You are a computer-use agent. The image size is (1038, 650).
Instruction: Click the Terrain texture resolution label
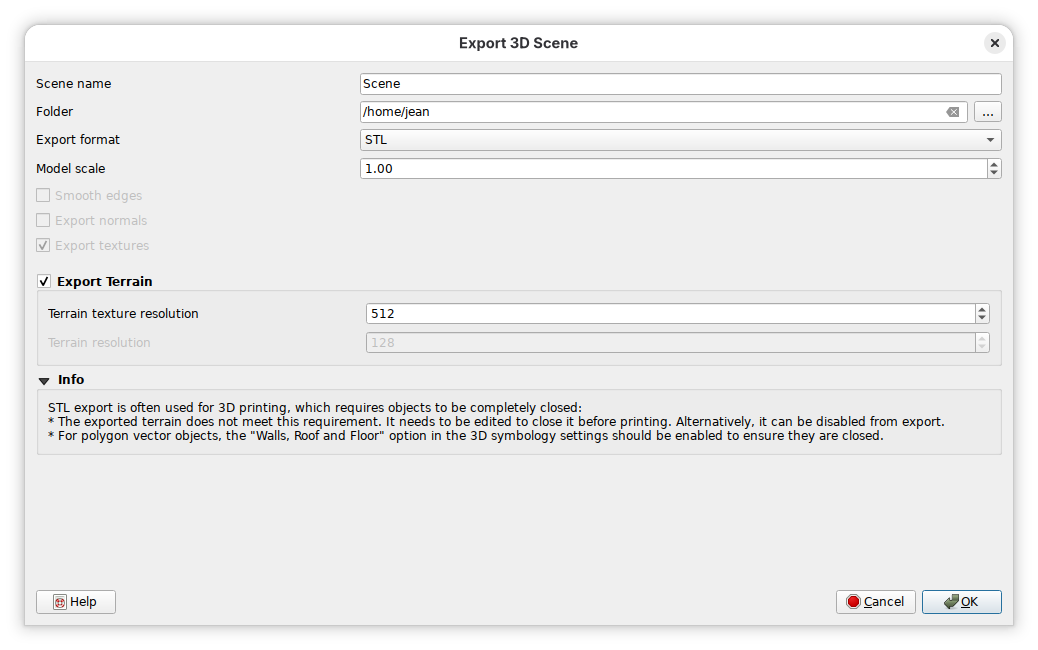click(x=123, y=314)
